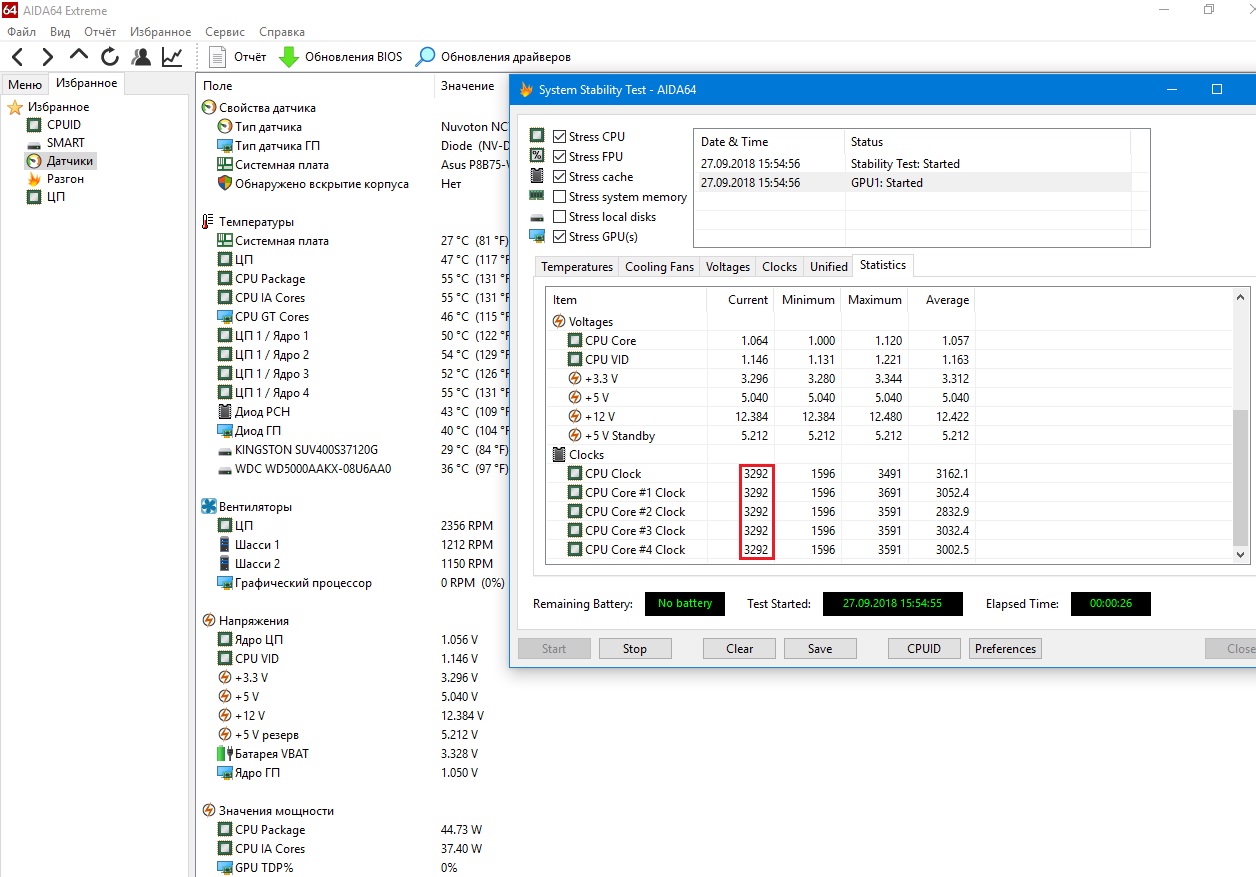
Task: Click the Statistics list vertical scrollbar thumb
Action: pos(1241,476)
